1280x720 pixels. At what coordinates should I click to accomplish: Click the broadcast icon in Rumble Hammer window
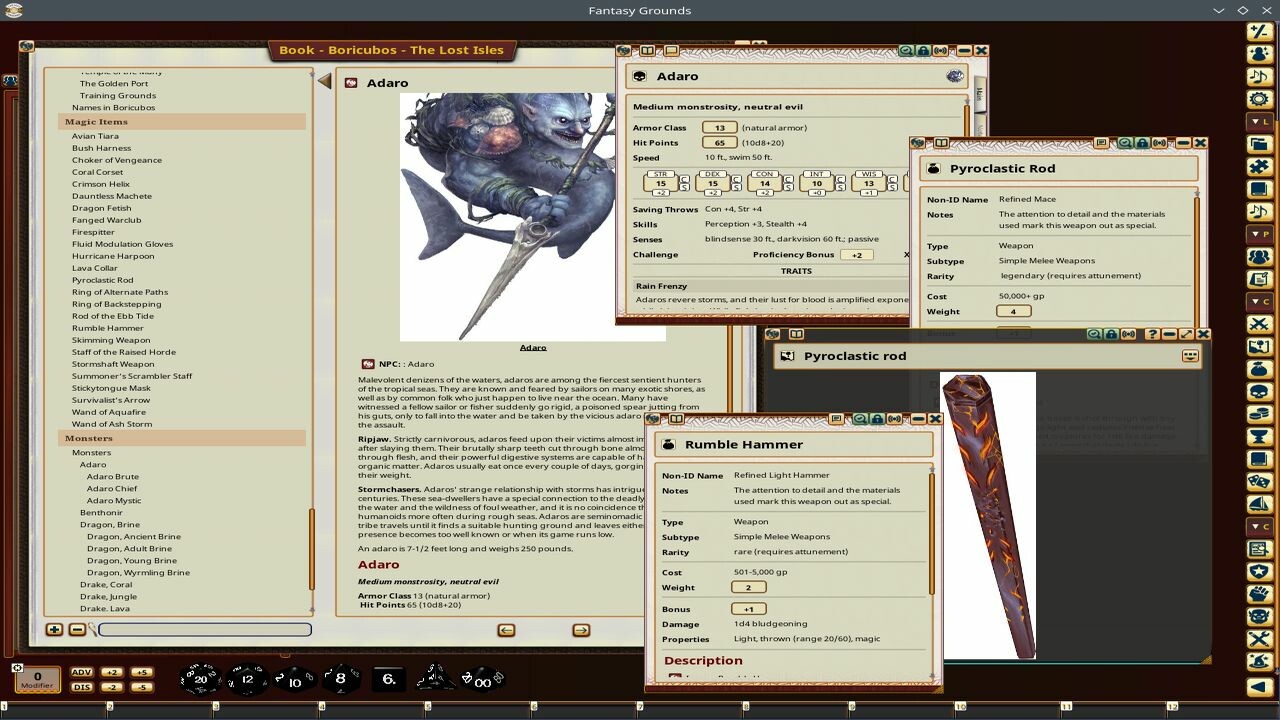tap(895, 419)
